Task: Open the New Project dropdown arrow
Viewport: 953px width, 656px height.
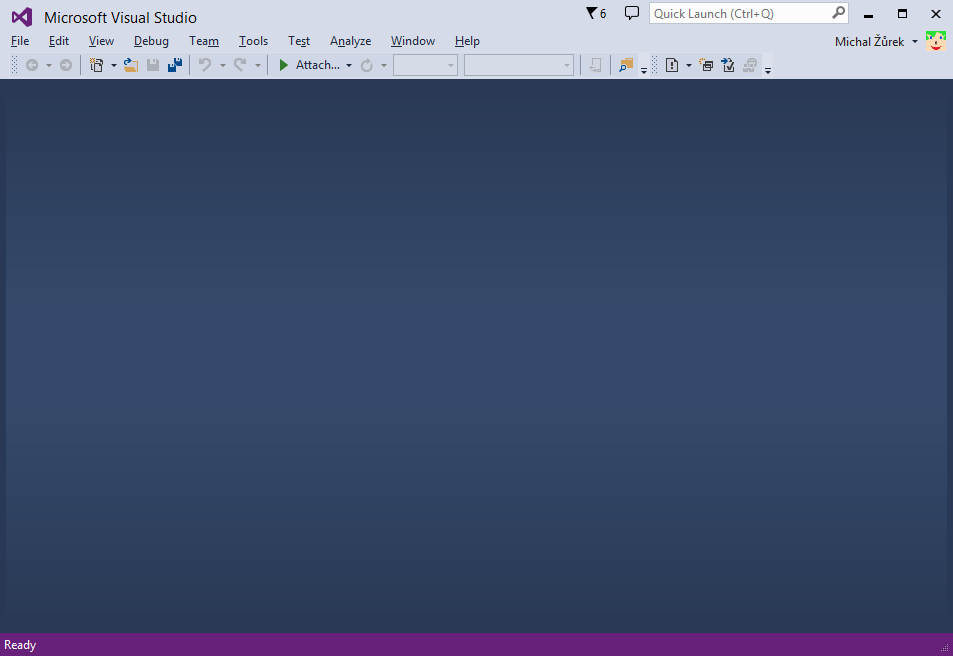Action: click(x=113, y=64)
